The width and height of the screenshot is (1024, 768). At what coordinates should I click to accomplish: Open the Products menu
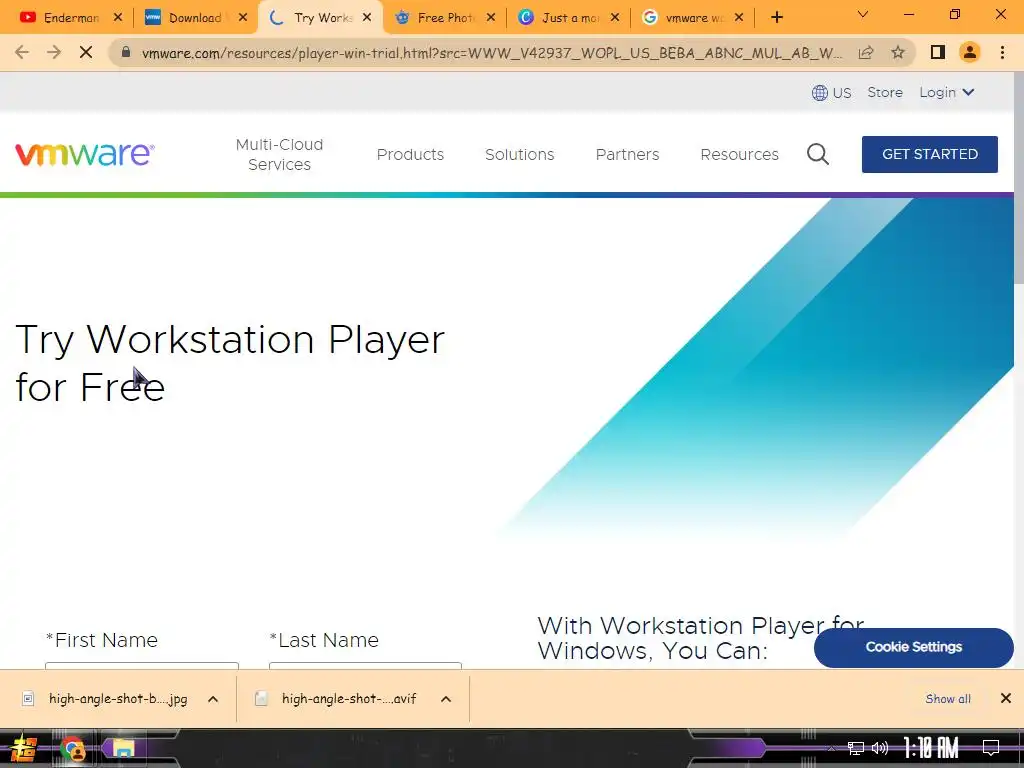point(410,154)
